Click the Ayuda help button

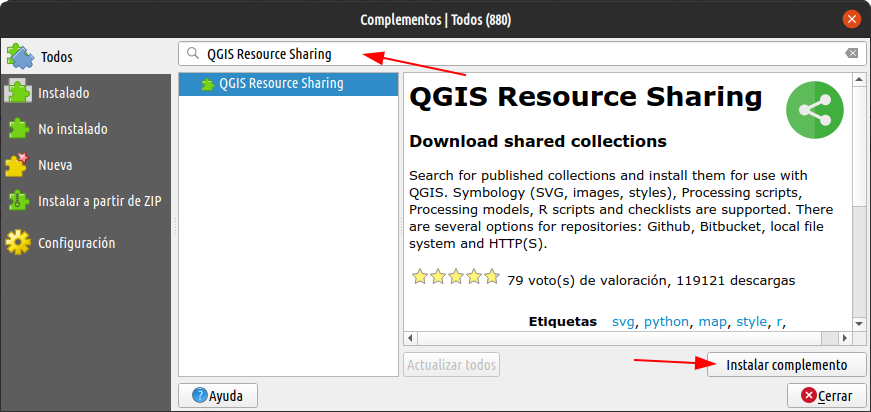point(217,395)
